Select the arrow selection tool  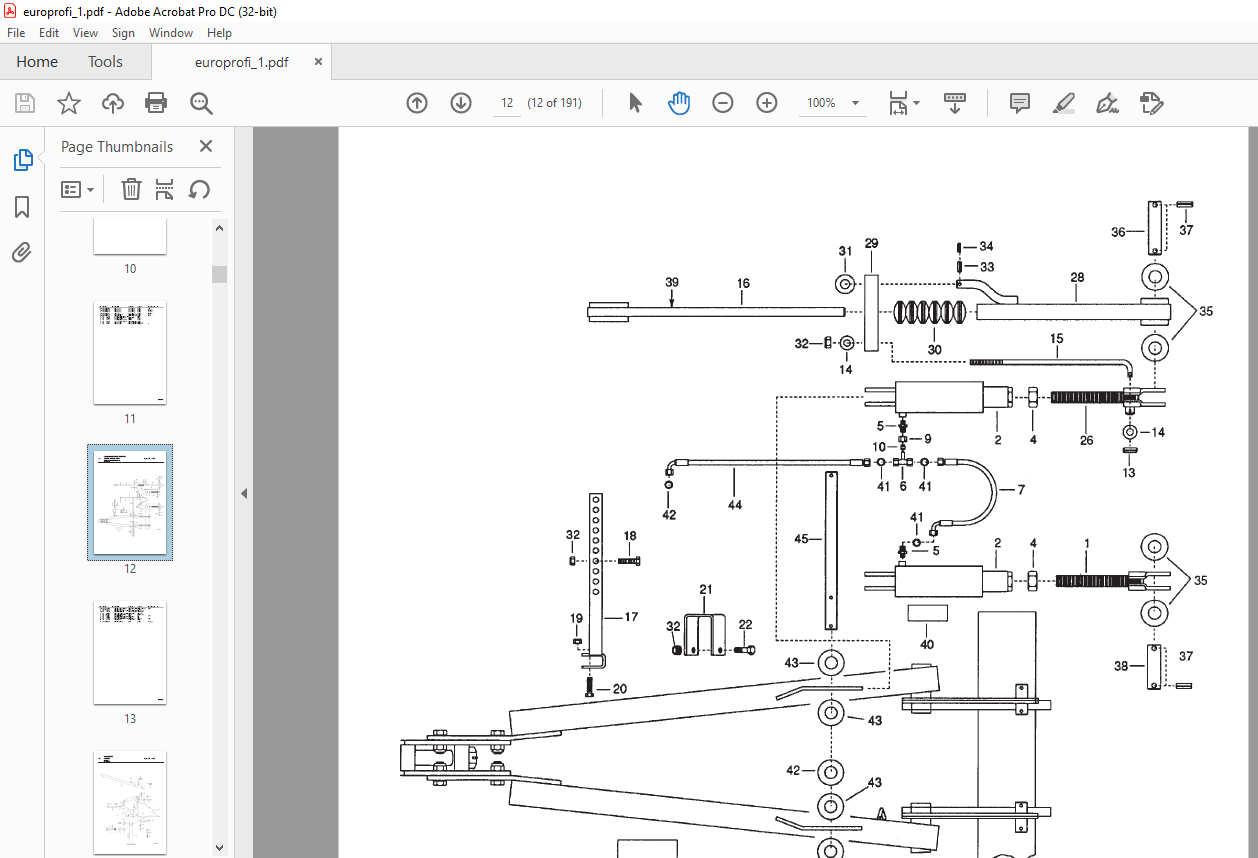click(635, 103)
